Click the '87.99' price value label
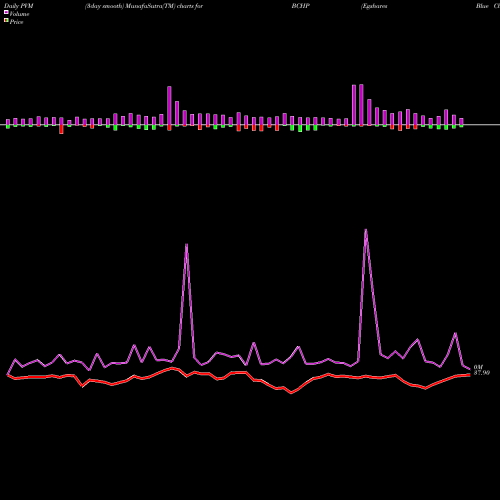Image resolution: width=500 pixels, height=500 pixels. click(482, 373)
